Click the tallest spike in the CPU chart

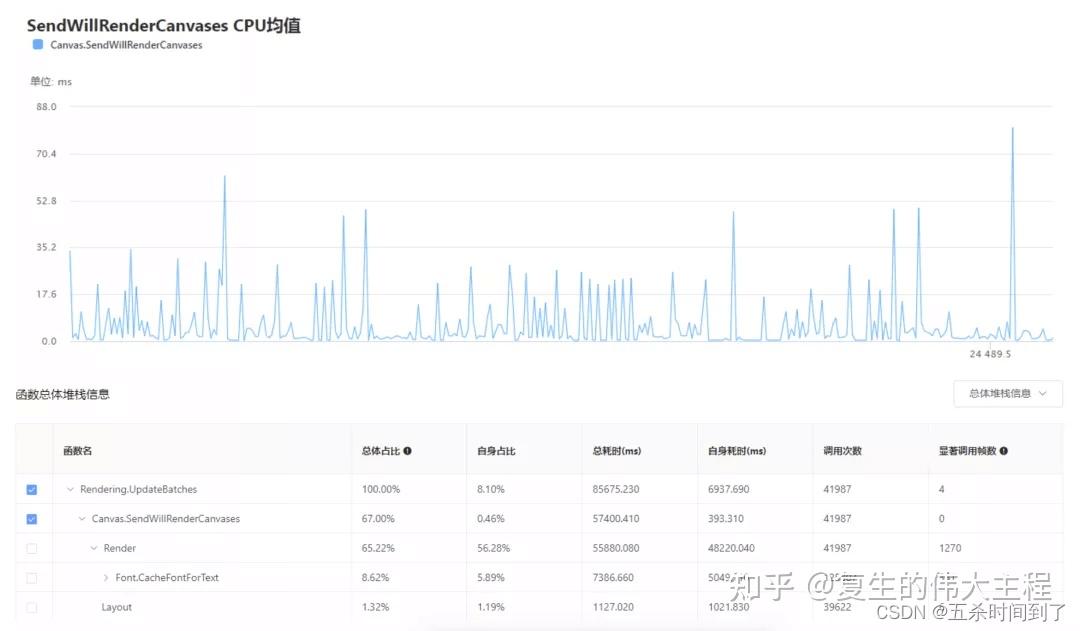1012,130
